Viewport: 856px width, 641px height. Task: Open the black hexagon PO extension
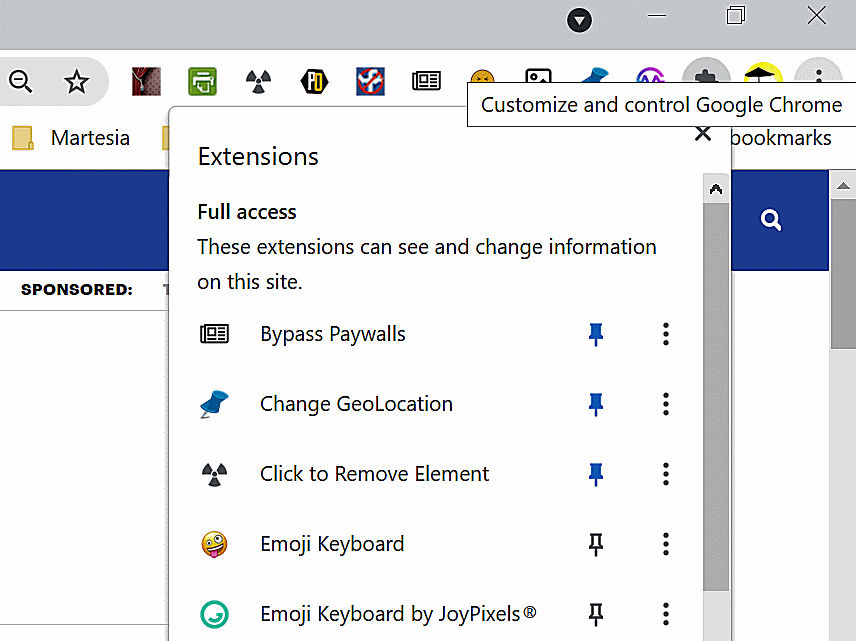click(314, 81)
